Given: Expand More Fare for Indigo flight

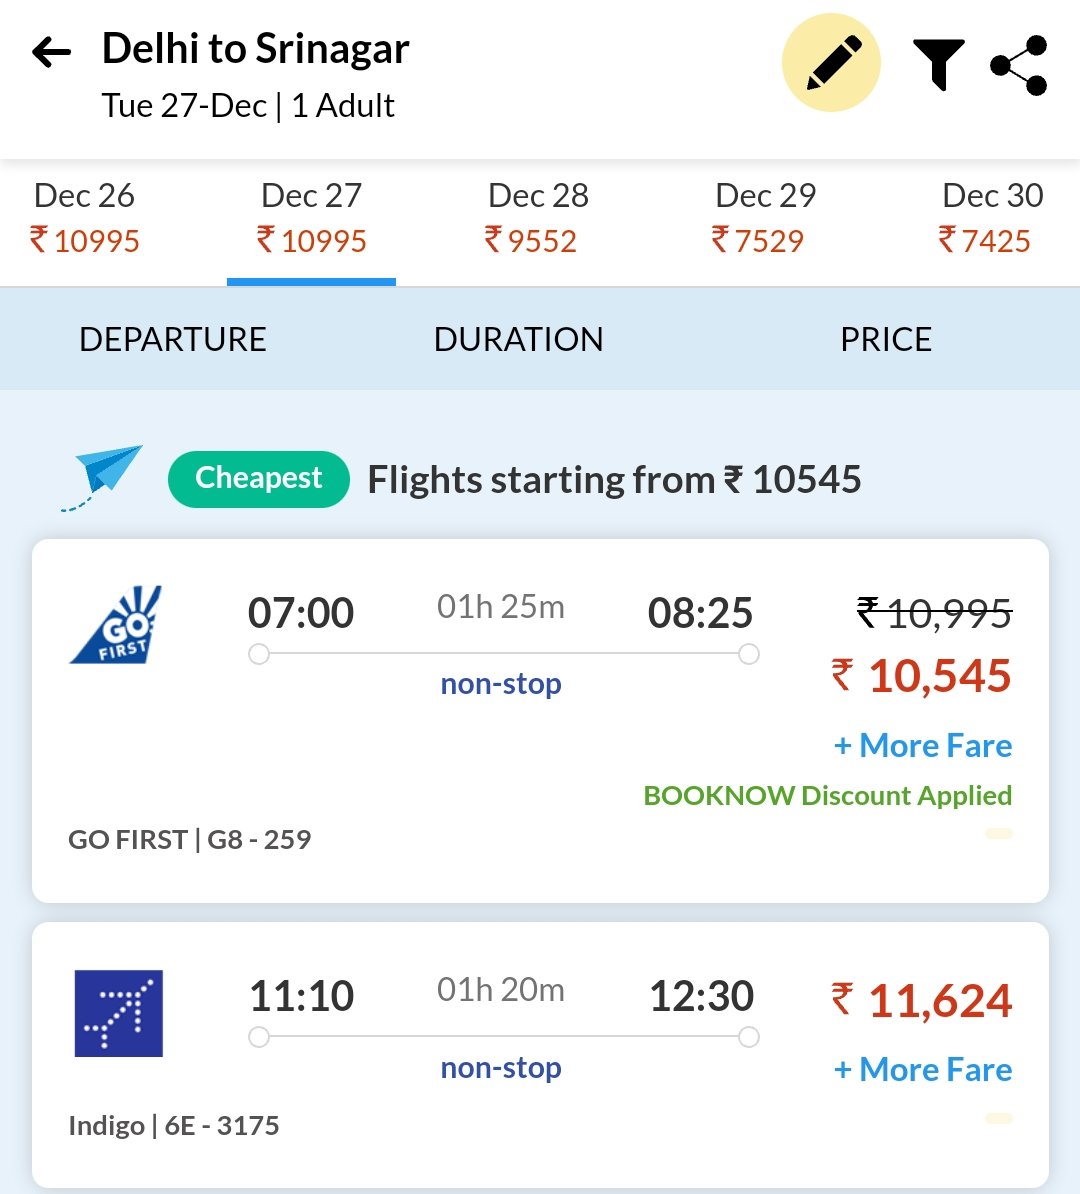Looking at the screenshot, I should (922, 1070).
